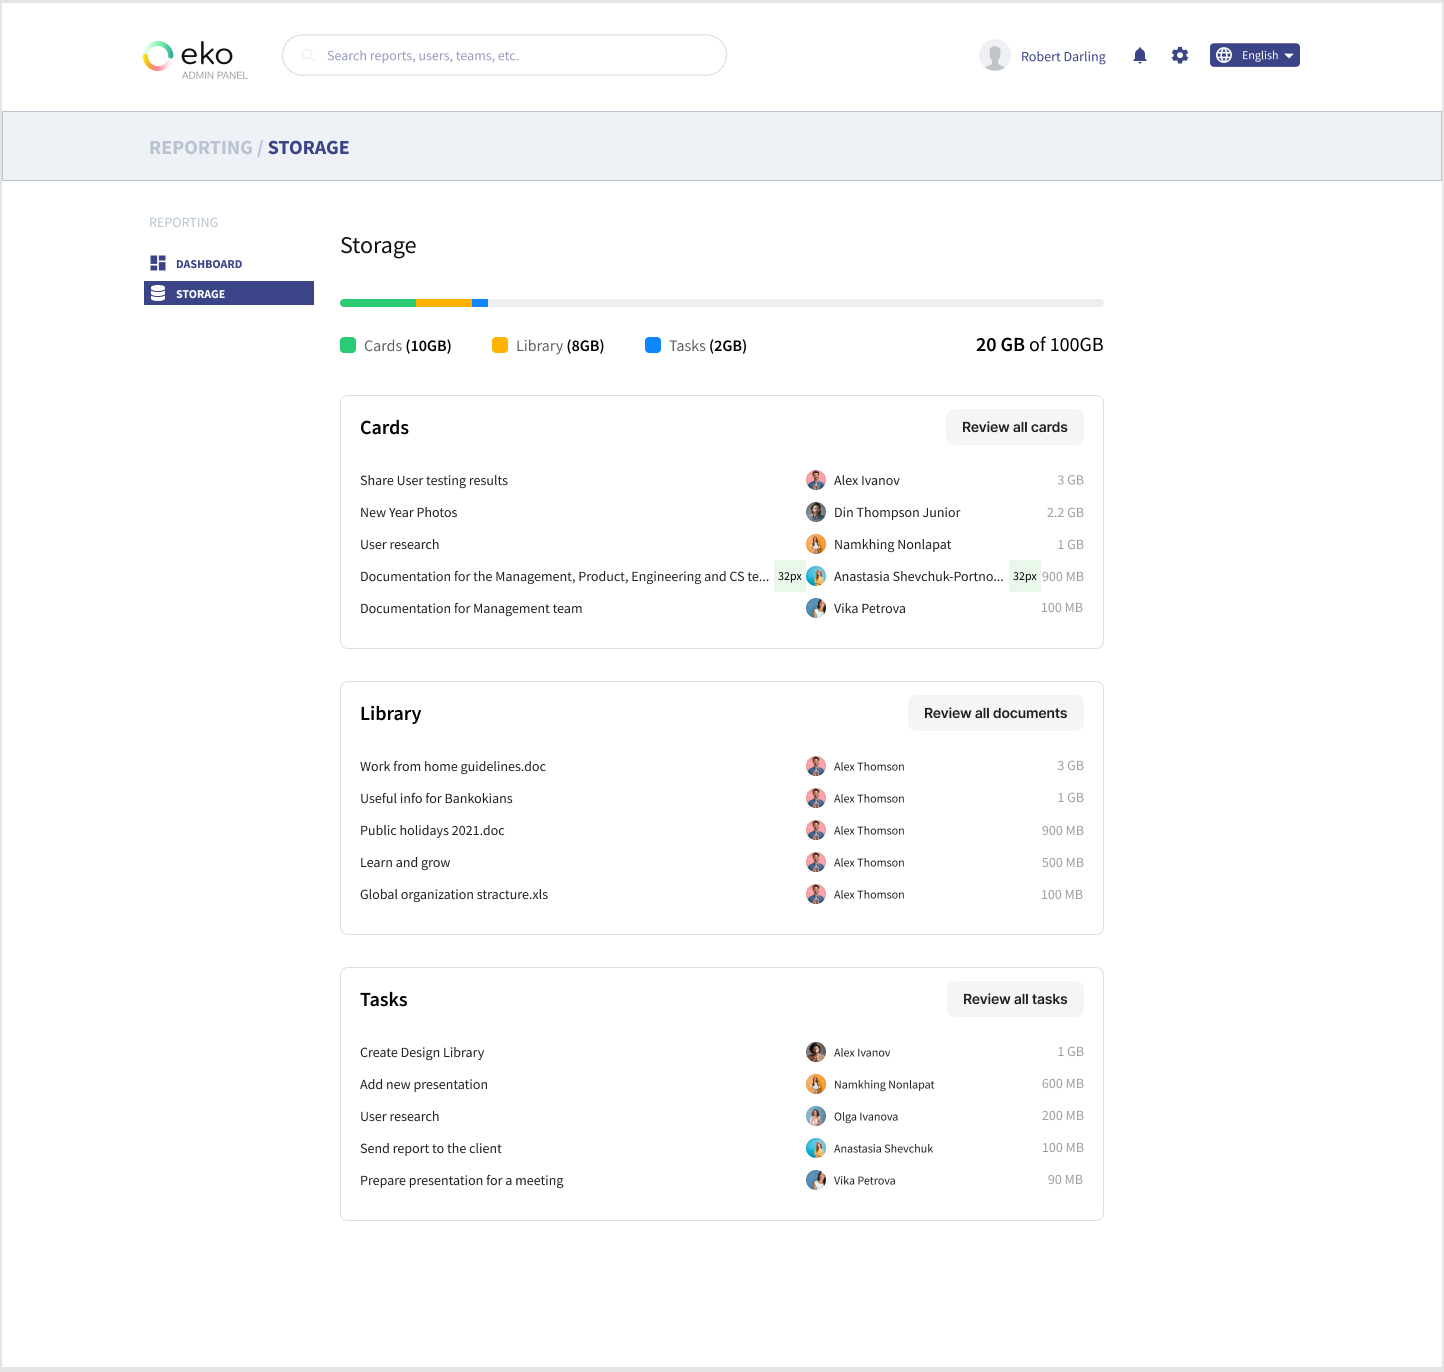Click the blue Tasks legend swatch
Image resolution: width=1444 pixels, height=1372 pixels.
[x=653, y=345]
